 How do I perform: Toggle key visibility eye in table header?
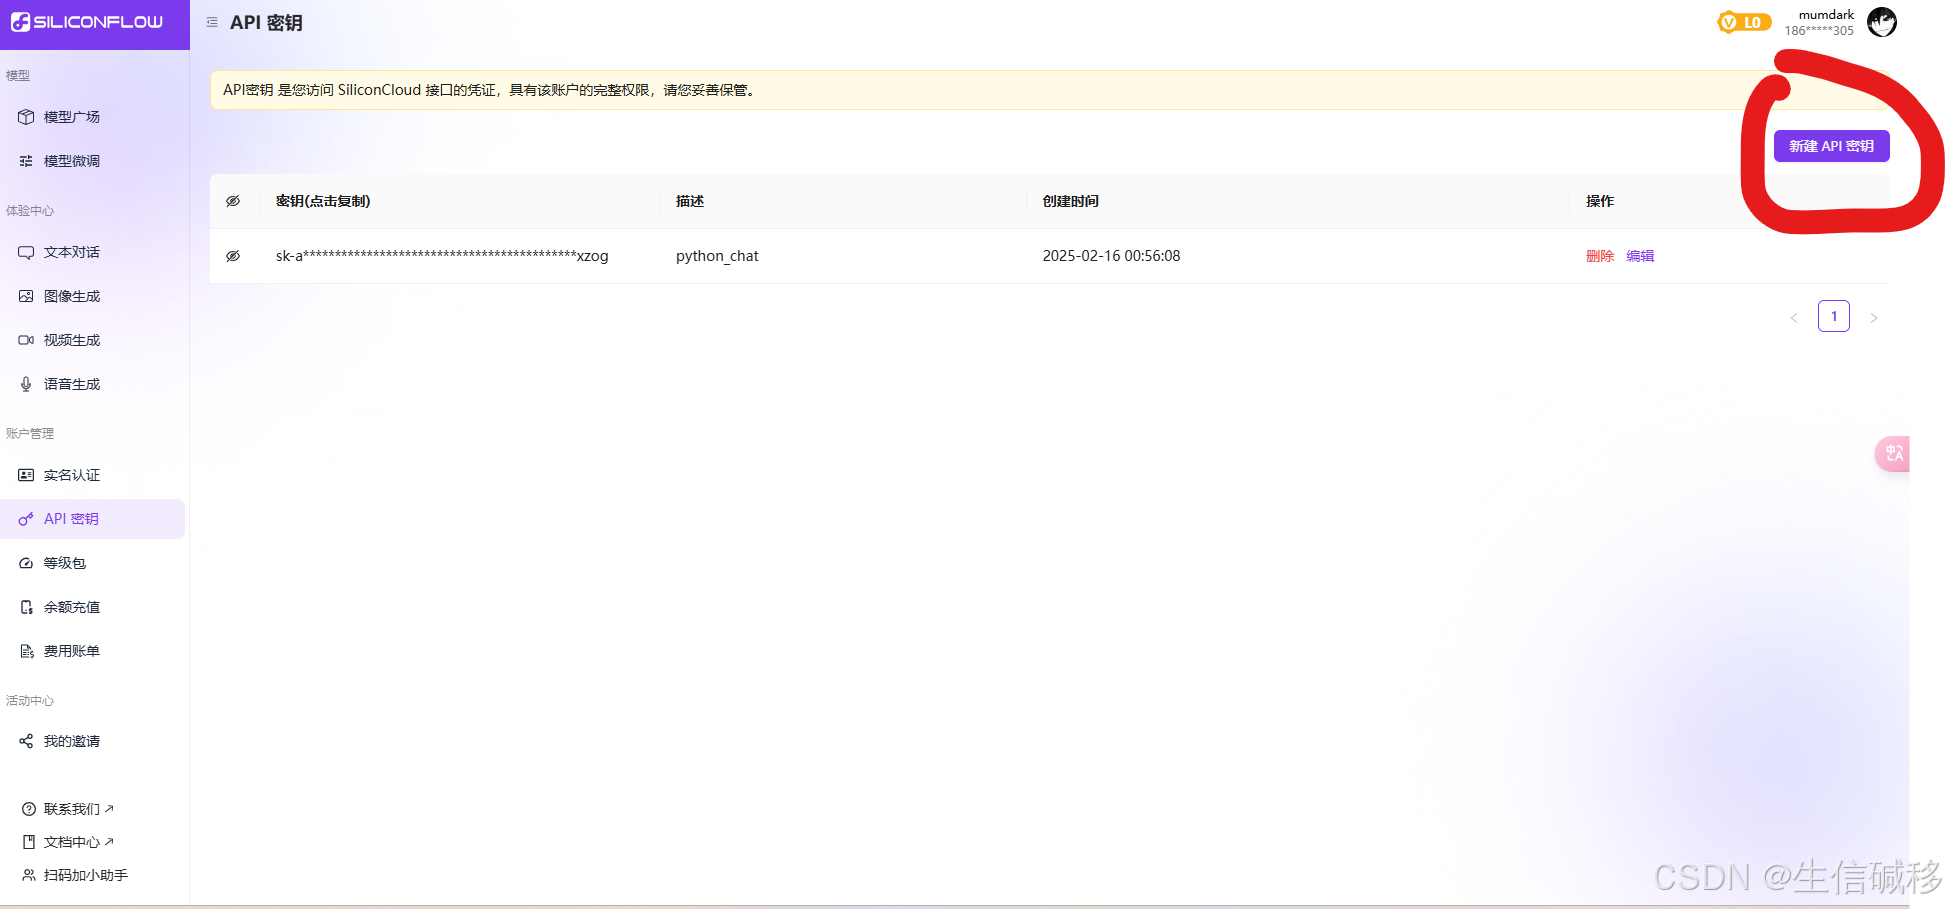[x=233, y=201]
